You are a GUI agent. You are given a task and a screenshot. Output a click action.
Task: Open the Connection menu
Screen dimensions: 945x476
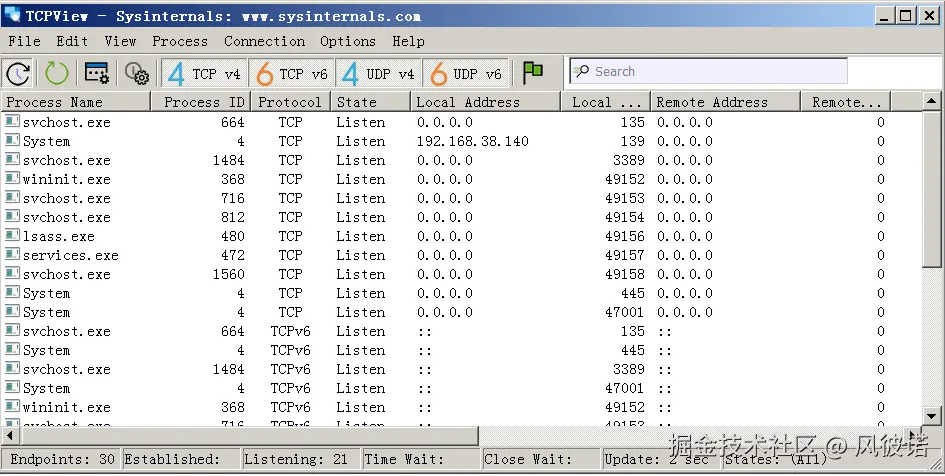(x=265, y=41)
